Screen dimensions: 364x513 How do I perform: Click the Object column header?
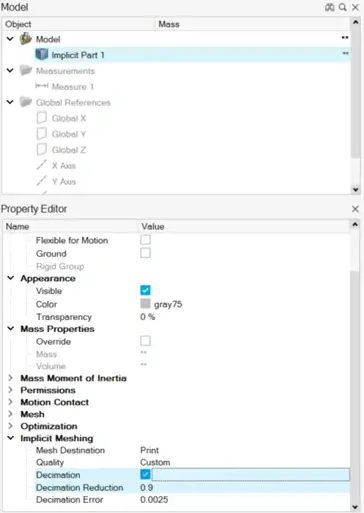point(79,24)
